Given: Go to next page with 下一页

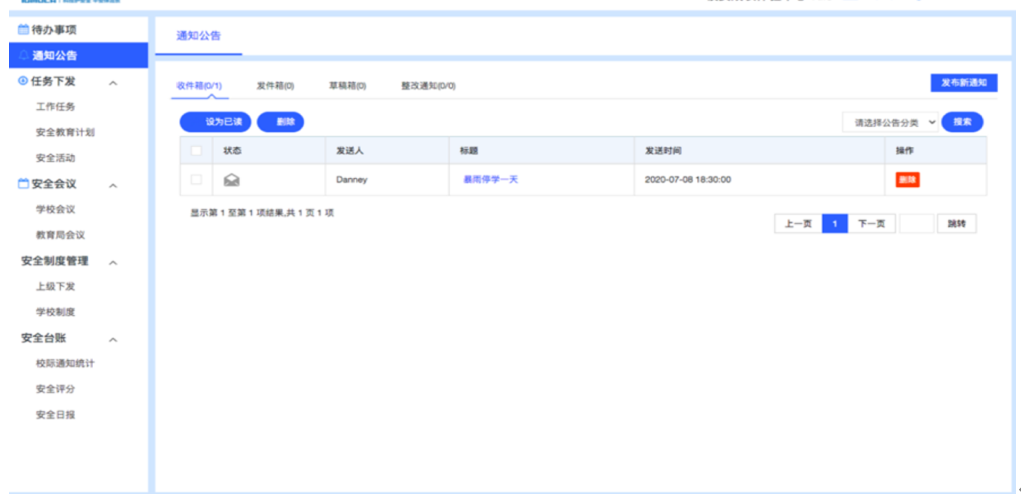Looking at the screenshot, I should (871, 224).
